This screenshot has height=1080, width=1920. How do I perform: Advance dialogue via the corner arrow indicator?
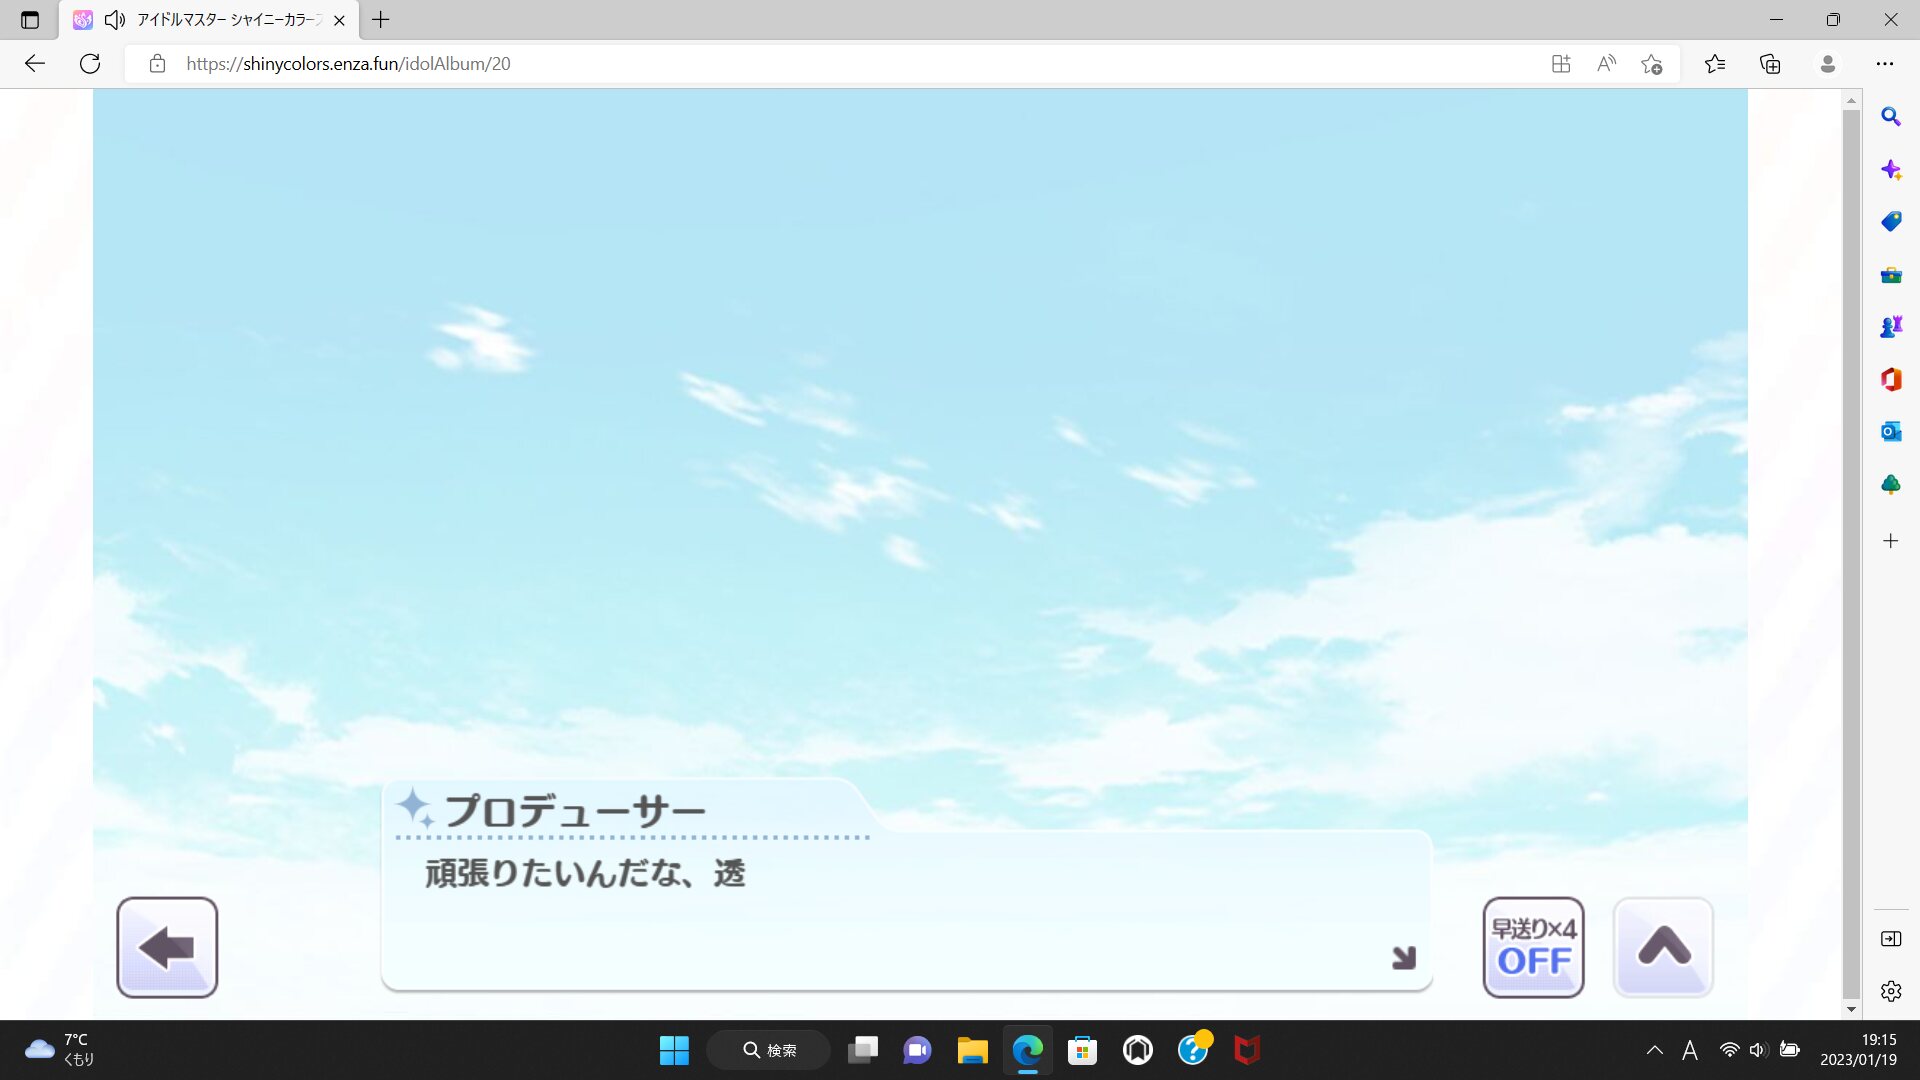click(1404, 958)
